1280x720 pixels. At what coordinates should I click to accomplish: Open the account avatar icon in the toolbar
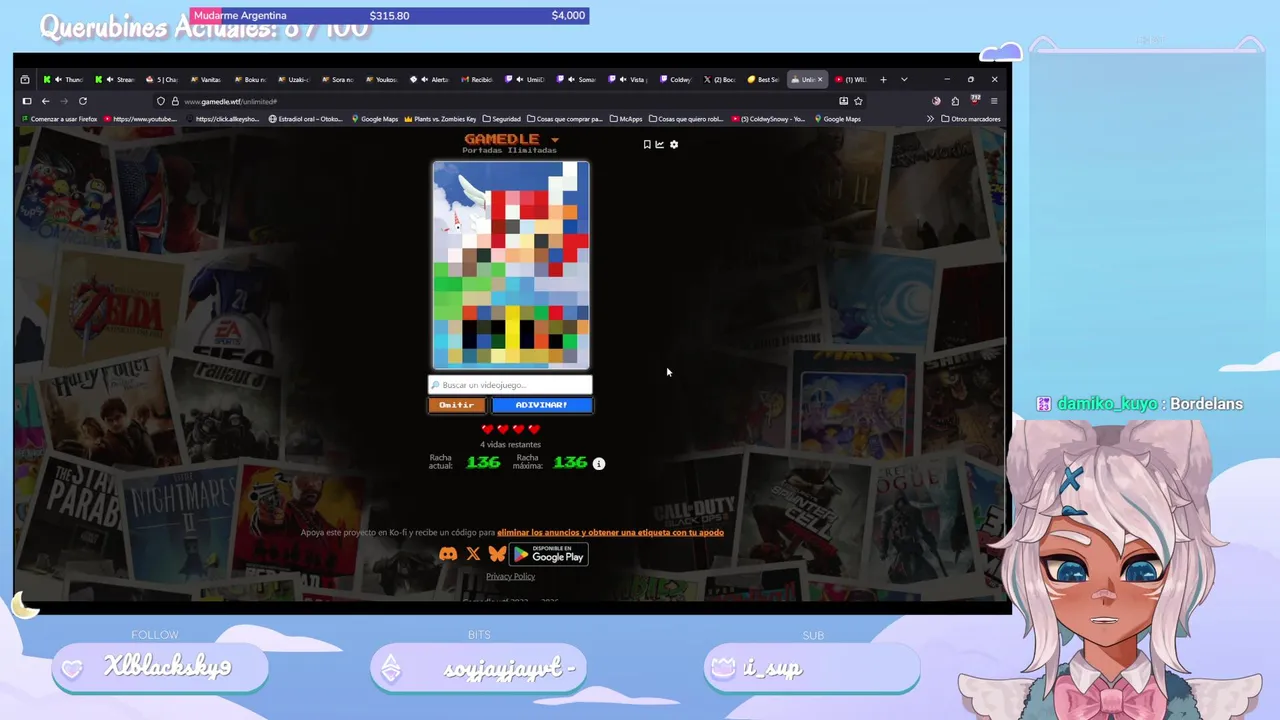click(936, 101)
